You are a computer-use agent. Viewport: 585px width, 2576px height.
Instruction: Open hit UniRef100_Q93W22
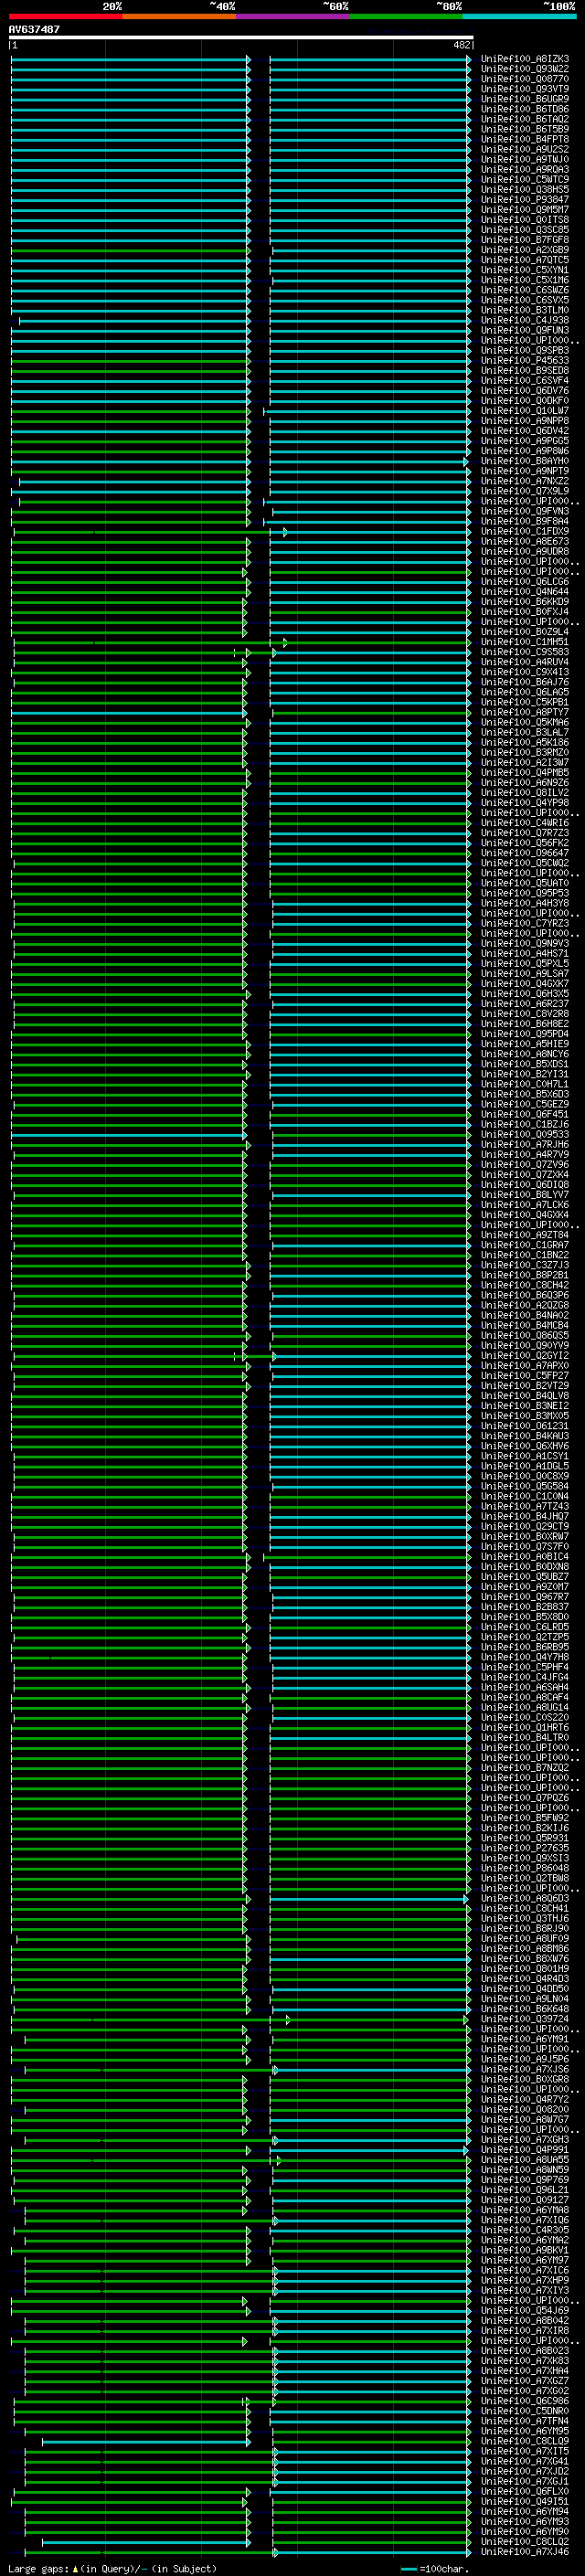524,69
